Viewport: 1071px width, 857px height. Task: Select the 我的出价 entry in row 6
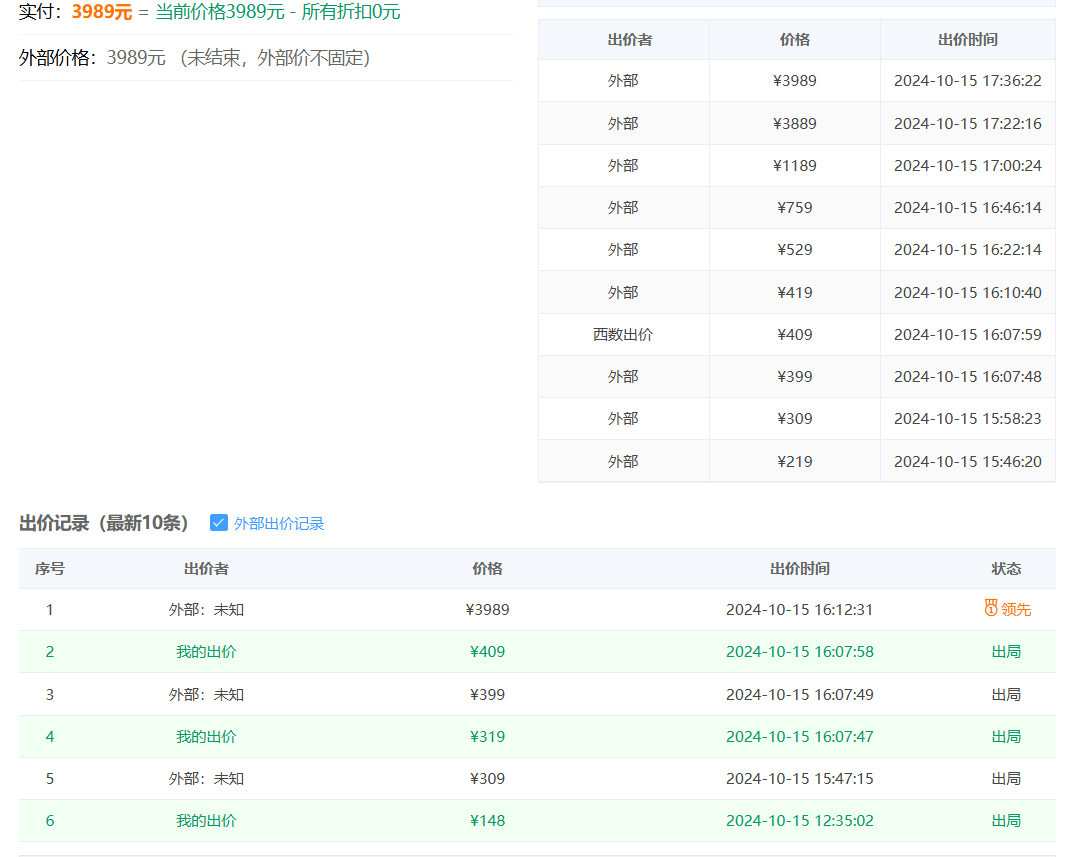tap(206, 821)
